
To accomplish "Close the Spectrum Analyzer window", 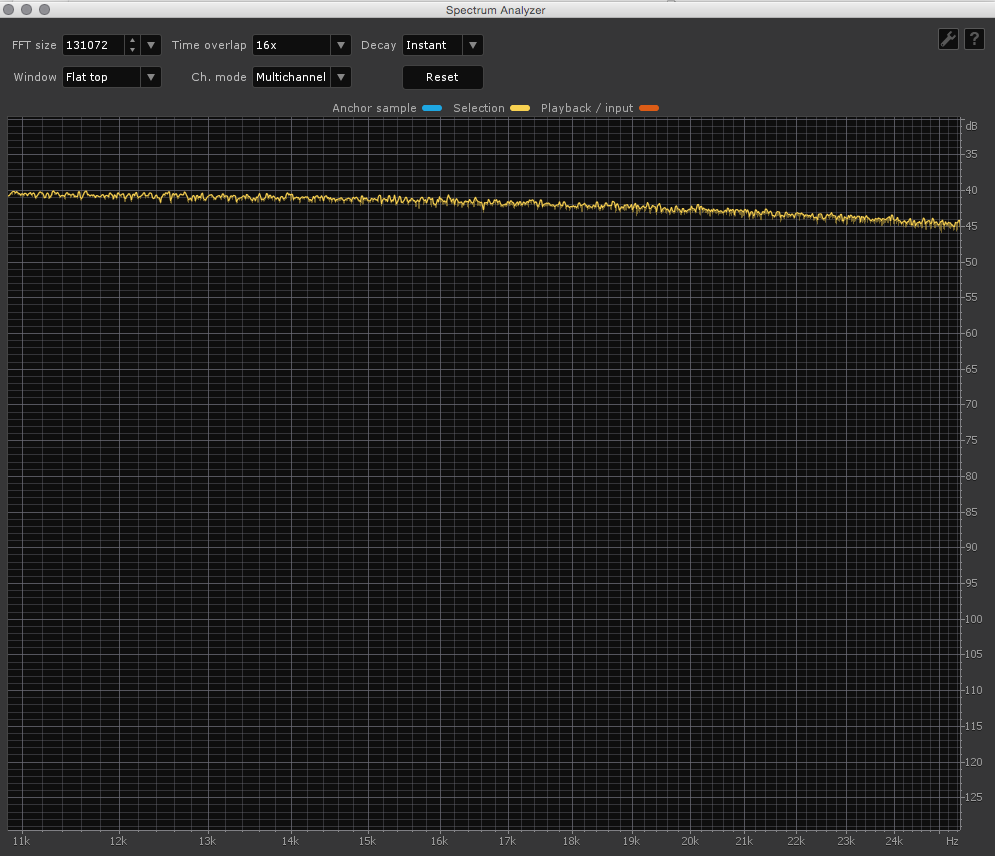I will pos(8,9).
